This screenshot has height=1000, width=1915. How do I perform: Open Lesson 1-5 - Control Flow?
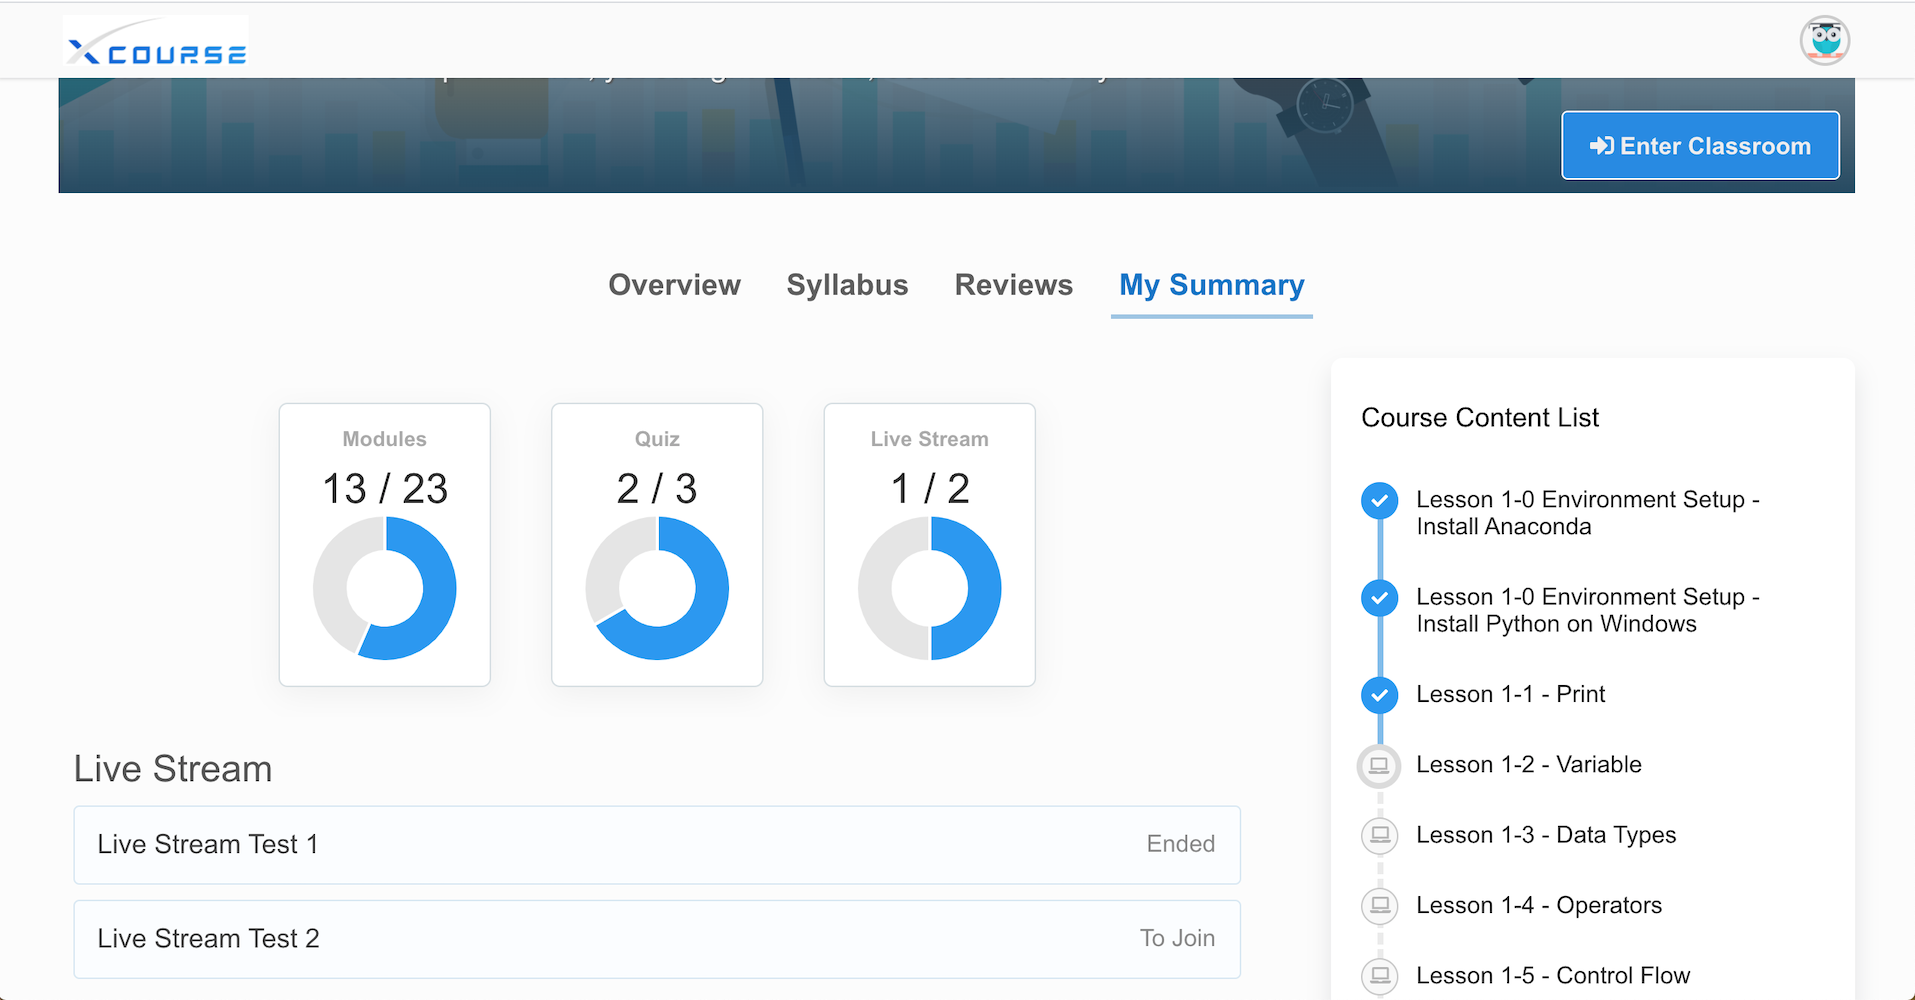point(1553,975)
